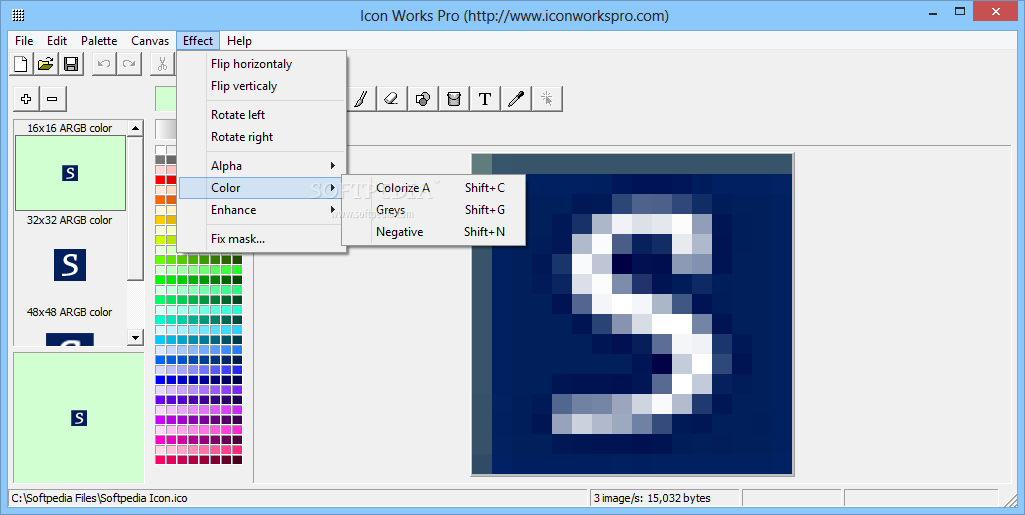
Task: Close the open Effect menu
Action: click(x=198, y=41)
